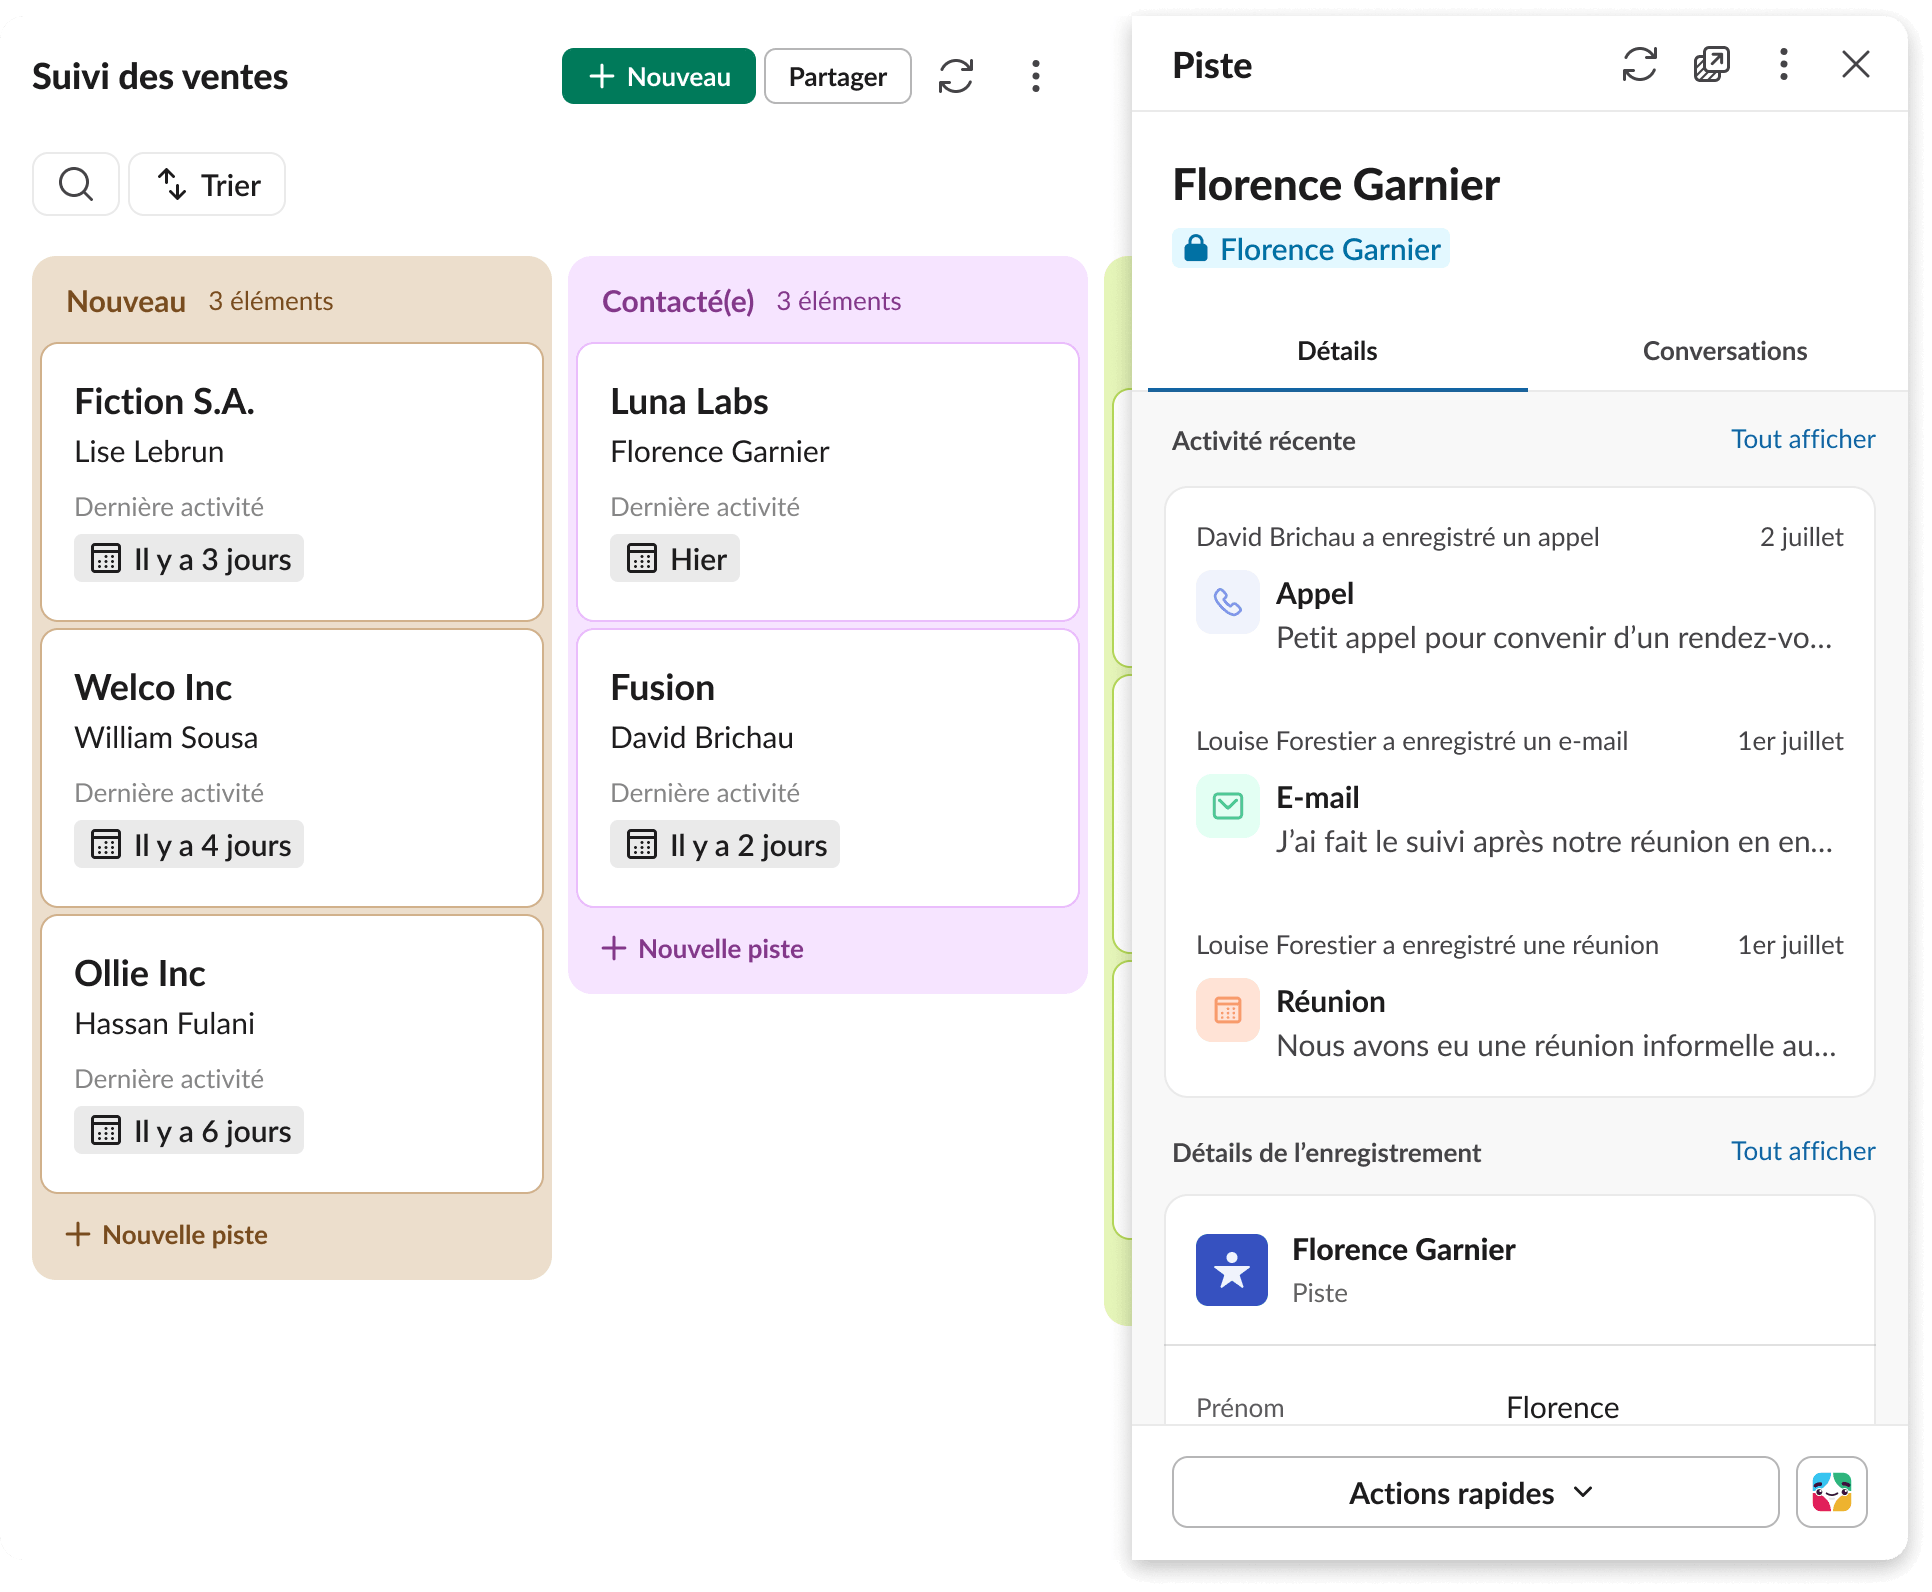Open the Trier sort options
Image resolution: width=1932 pixels, height=1592 pixels.
(208, 184)
